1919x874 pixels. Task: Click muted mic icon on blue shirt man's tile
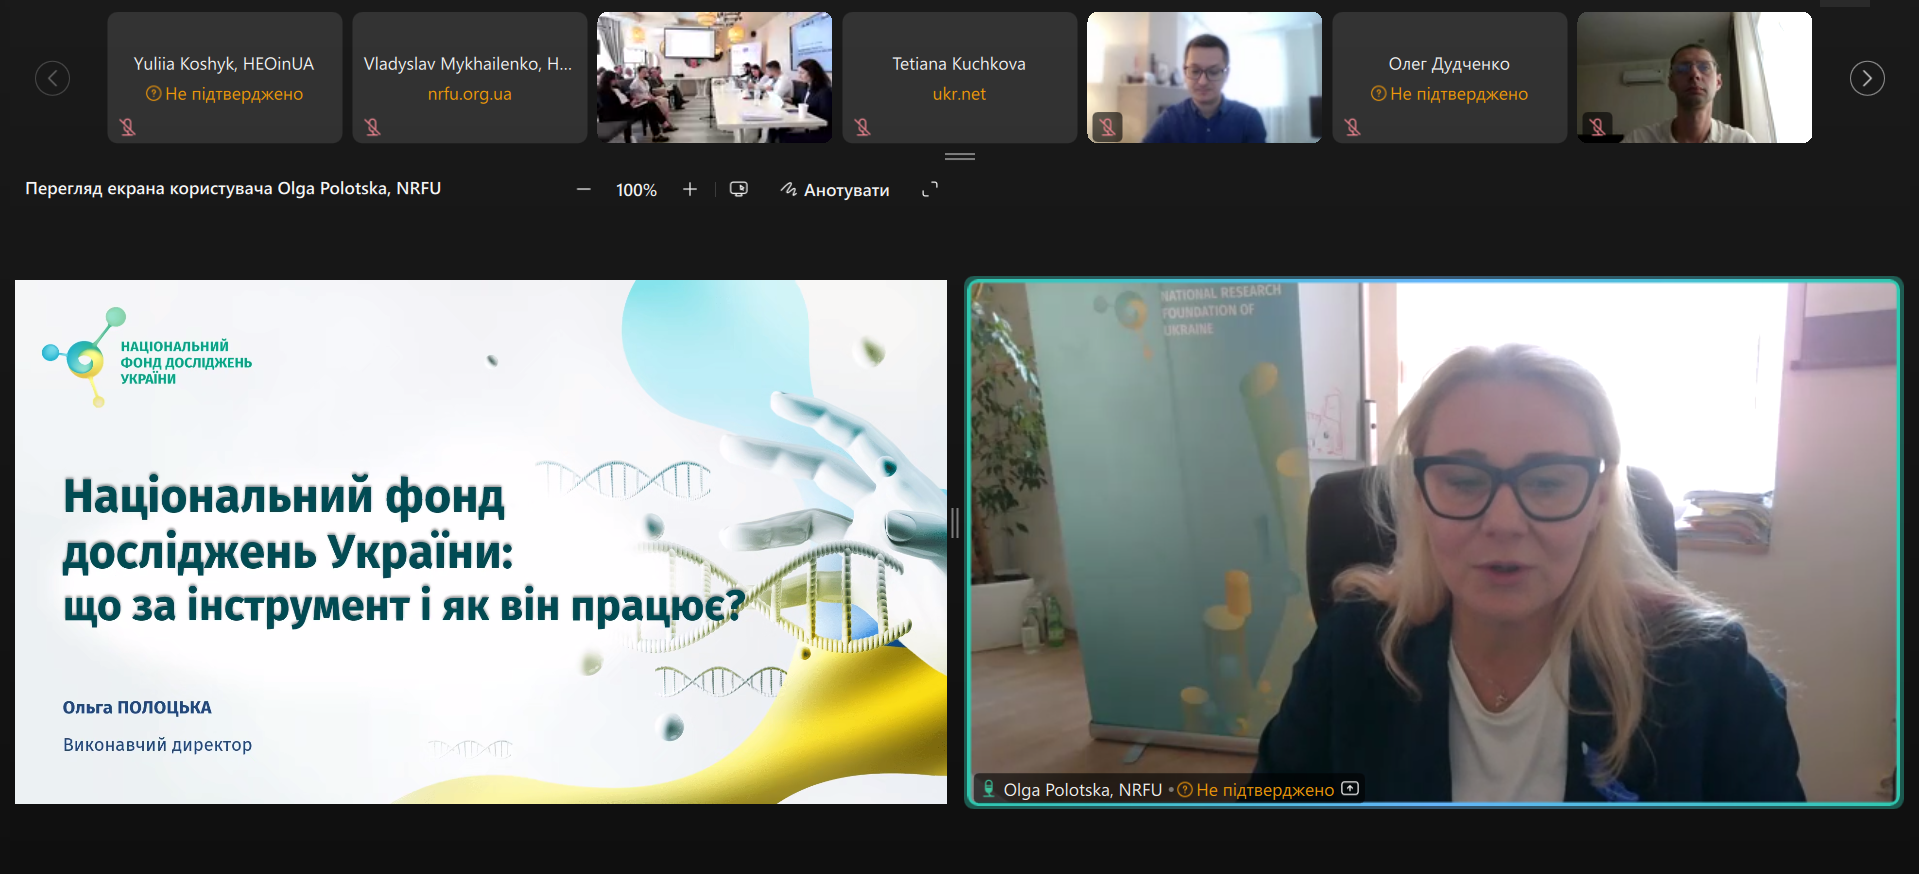(x=1107, y=127)
